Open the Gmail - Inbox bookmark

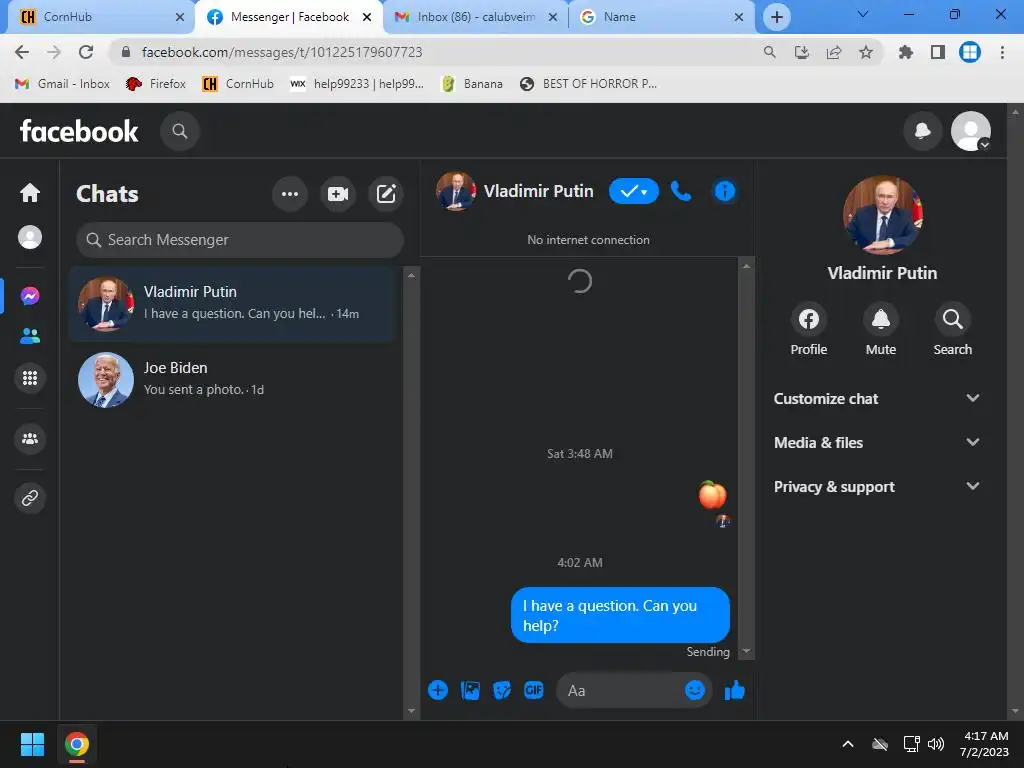tap(63, 84)
